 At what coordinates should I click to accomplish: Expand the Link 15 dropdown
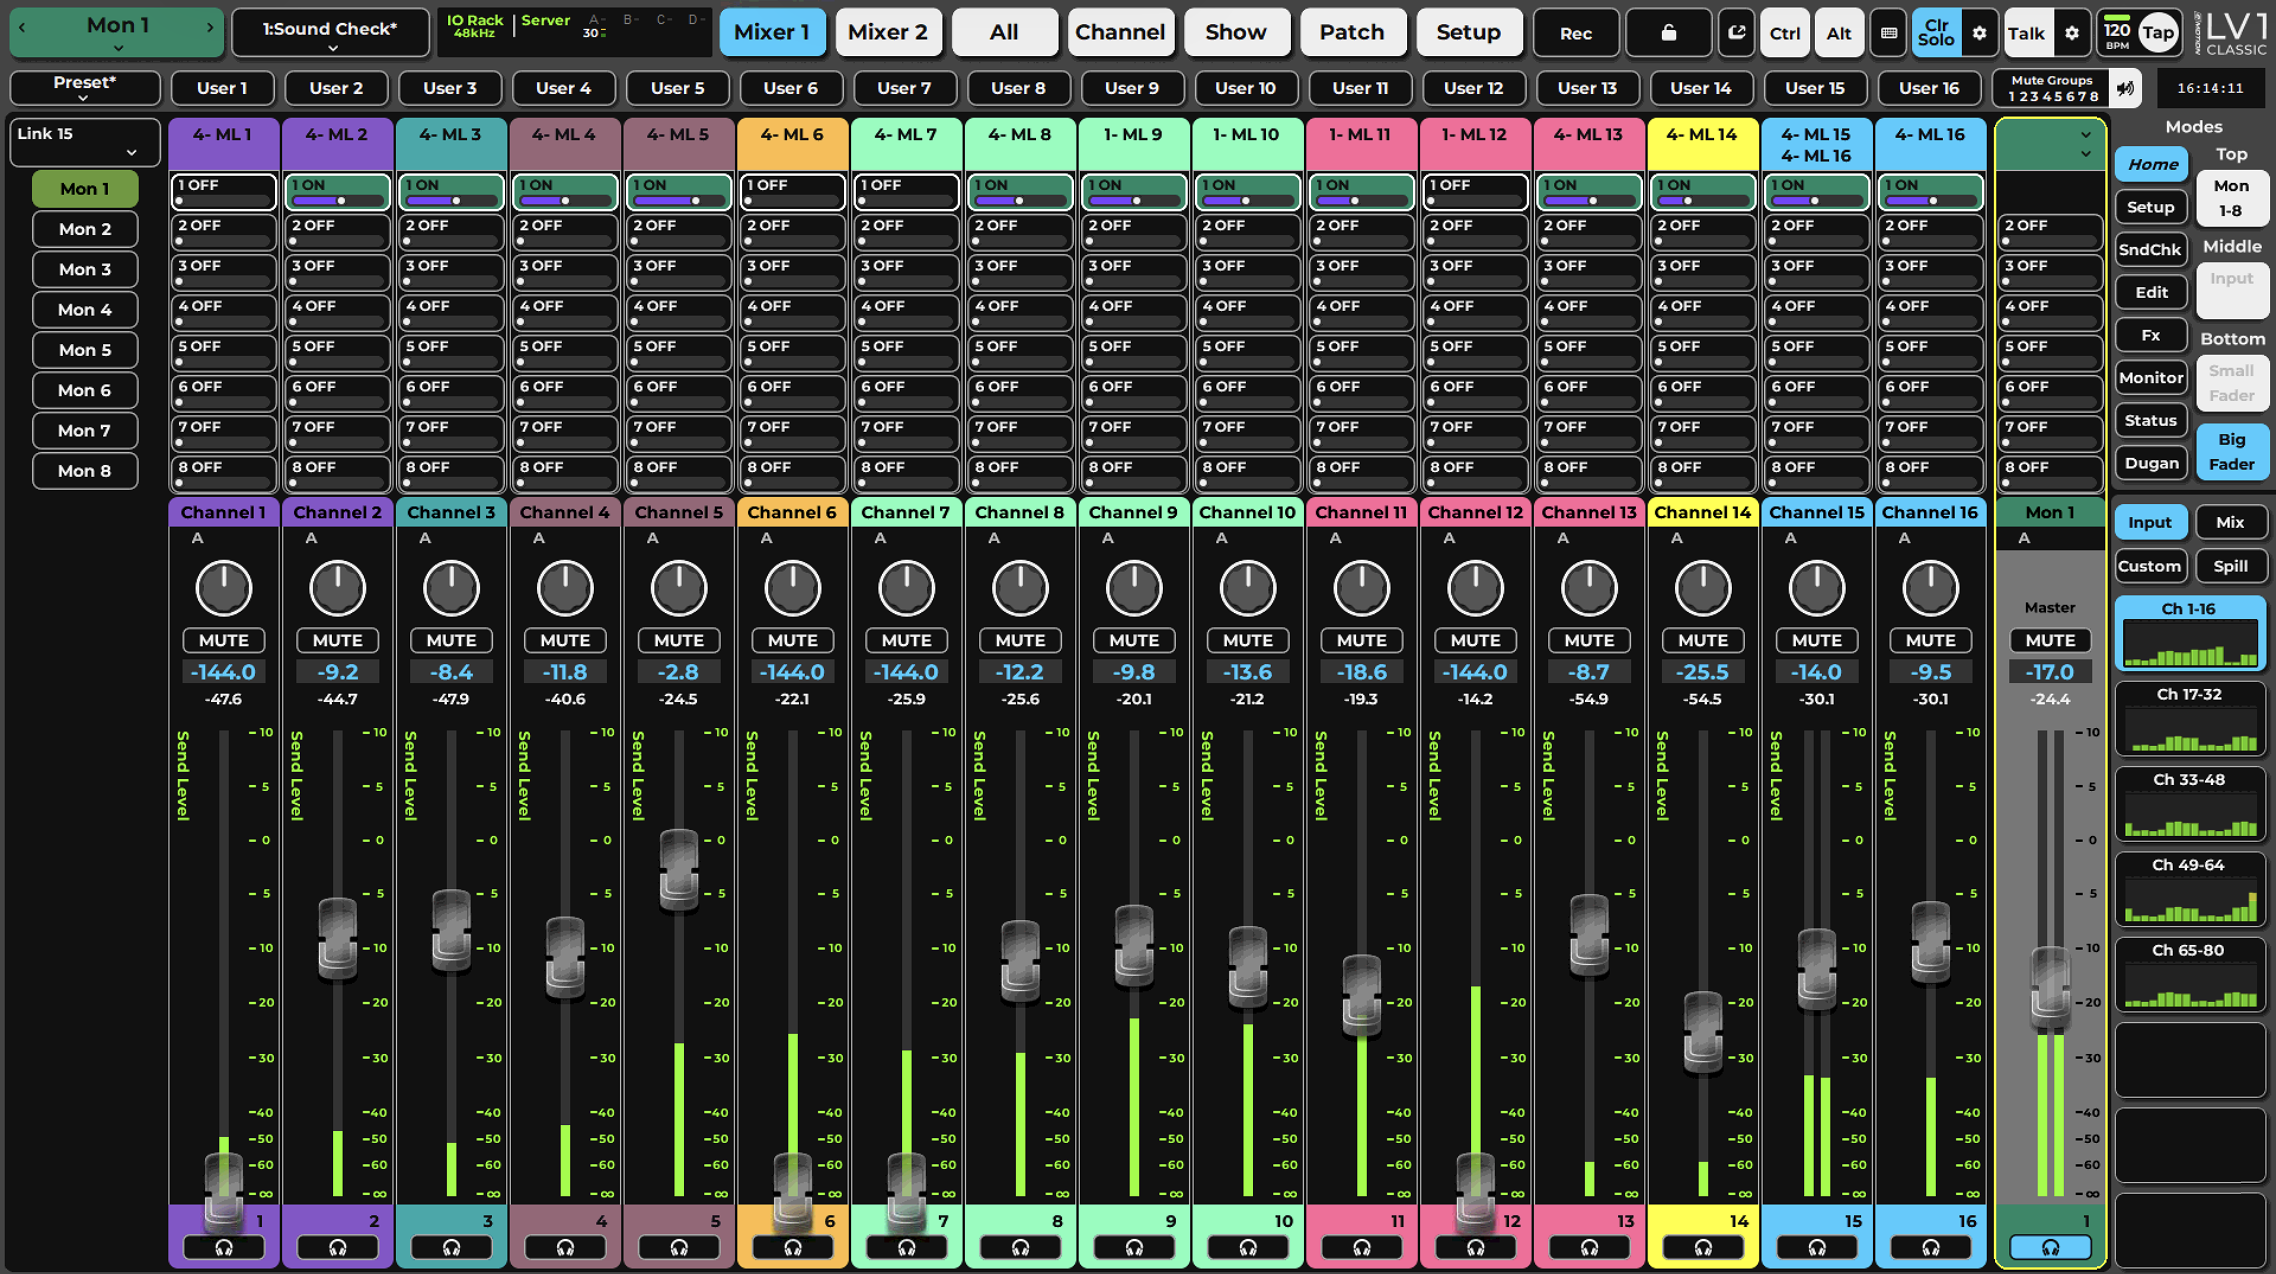point(85,142)
